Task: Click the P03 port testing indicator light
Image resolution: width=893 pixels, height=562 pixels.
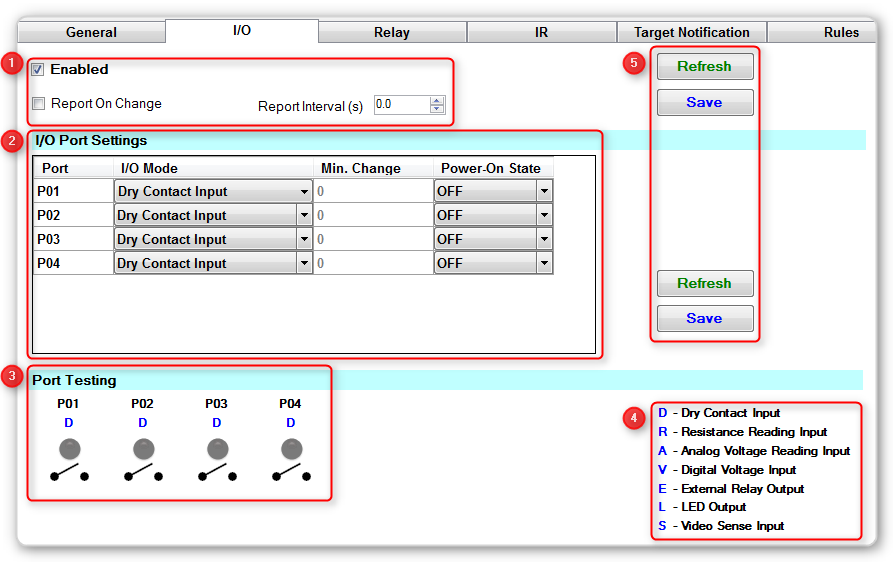Action: (216, 449)
